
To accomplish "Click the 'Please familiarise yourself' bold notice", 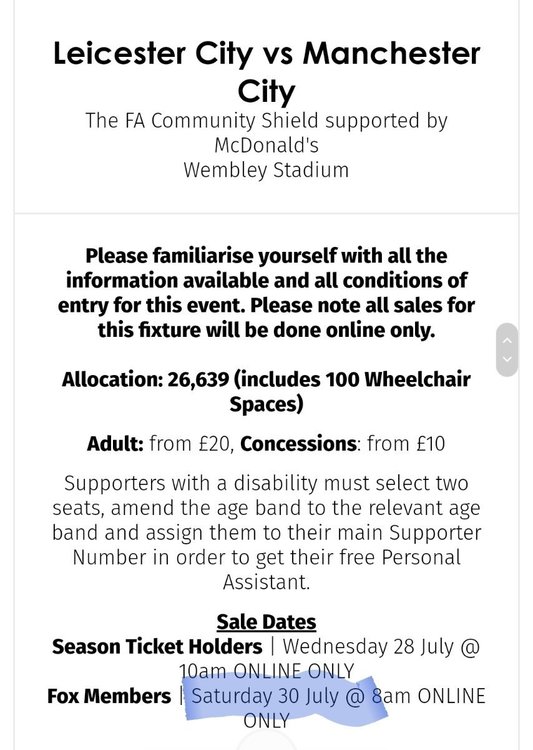I will pos(266,293).
